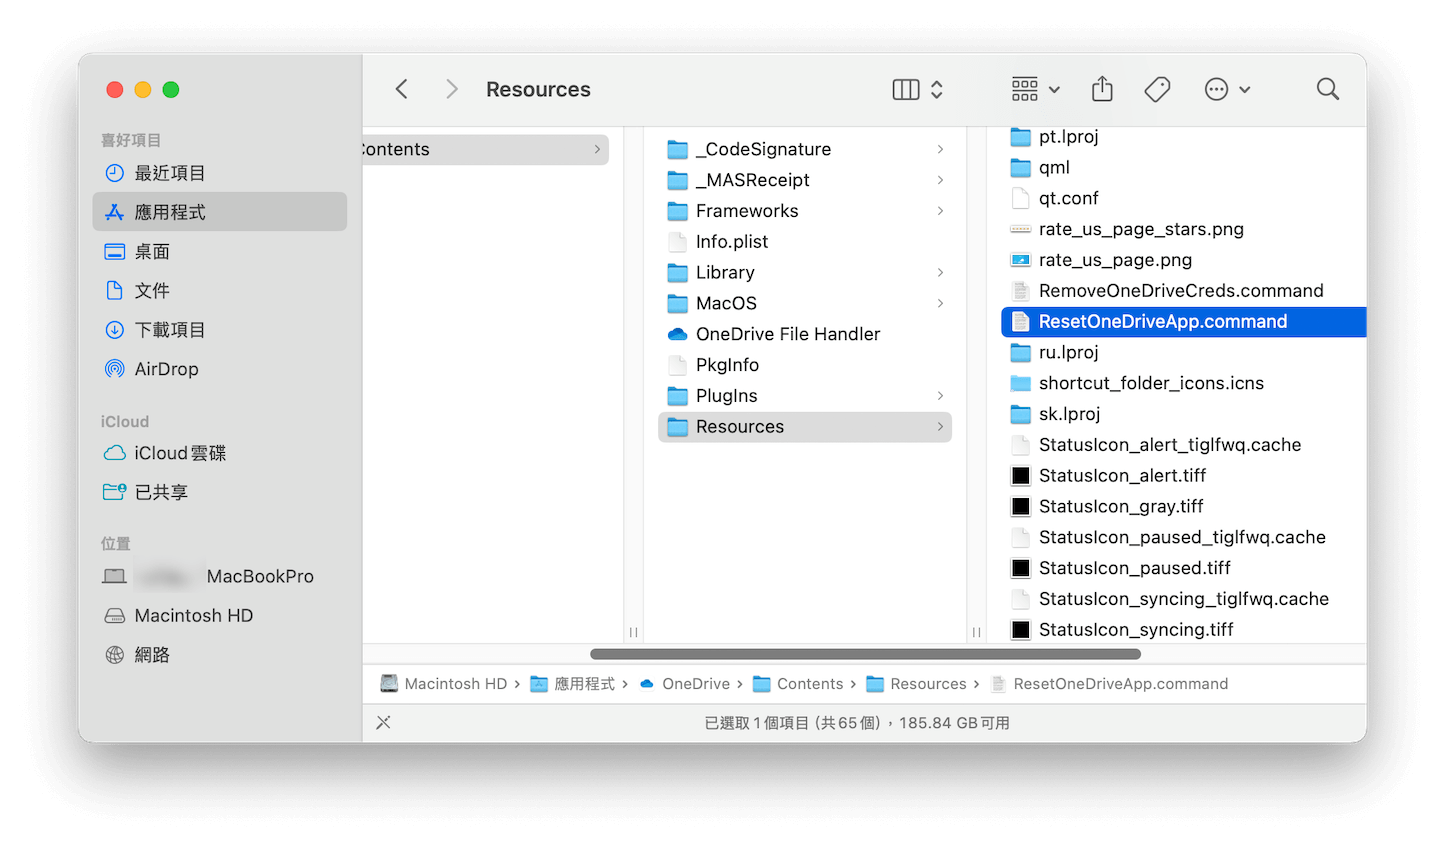Open 文件 in the sidebar
1445x846 pixels.
(220, 290)
